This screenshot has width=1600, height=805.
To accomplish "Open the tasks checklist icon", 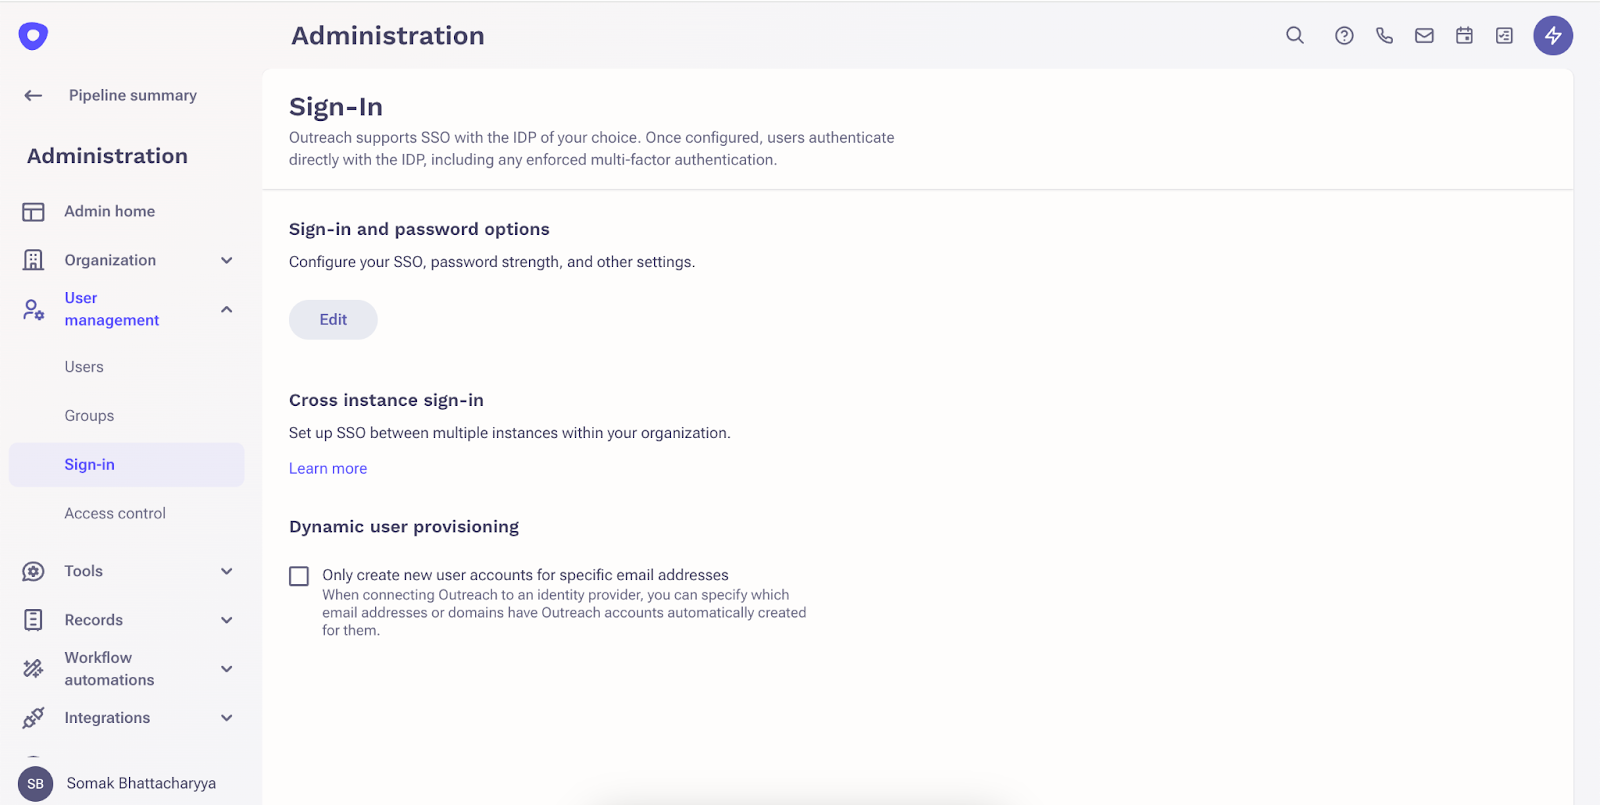I will pyautogui.click(x=1504, y=35).
